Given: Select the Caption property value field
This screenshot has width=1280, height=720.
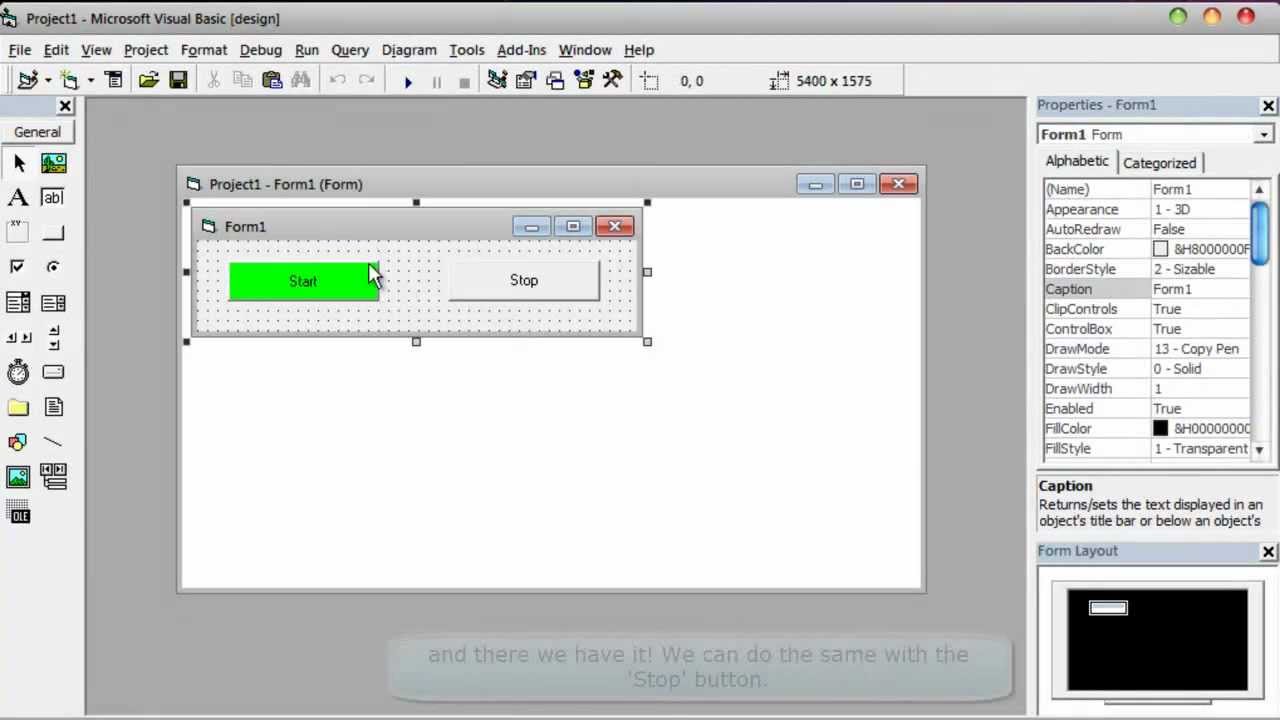Looking at the screenshot, I should (1199, 289).
